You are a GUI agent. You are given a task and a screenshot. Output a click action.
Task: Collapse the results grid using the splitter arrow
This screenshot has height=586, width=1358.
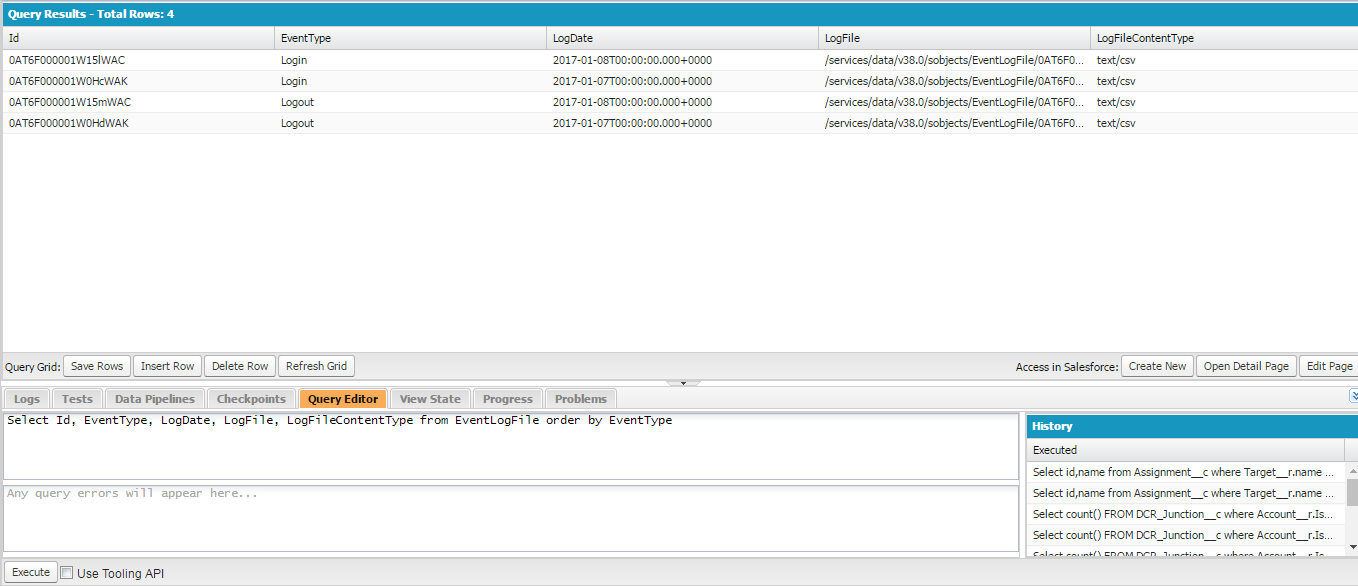click(684, 381)
